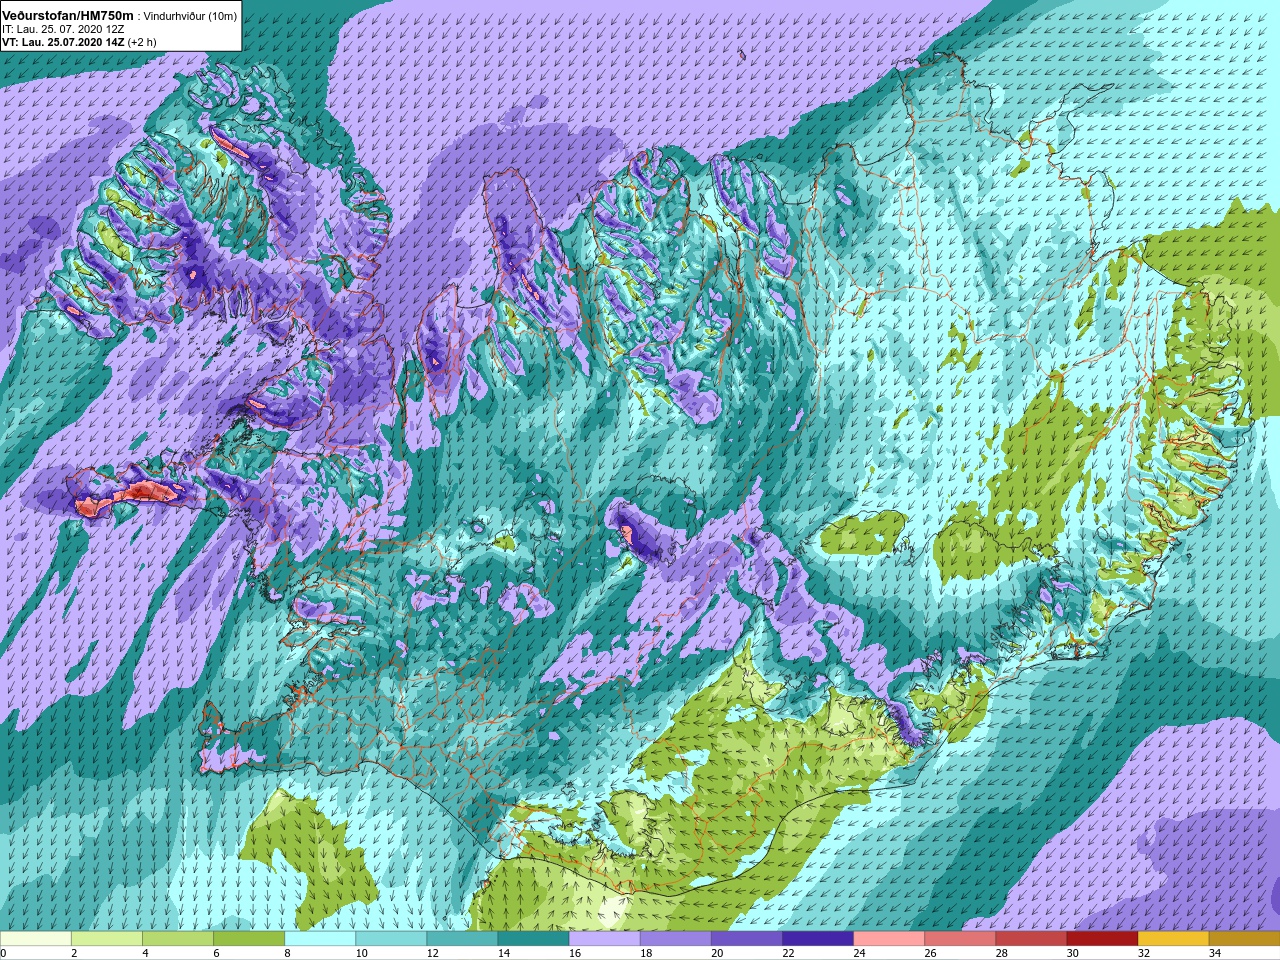
Task: Click the olive green 6–8 legend swatch
Action: pyautogui.click(x=249, y=939)
